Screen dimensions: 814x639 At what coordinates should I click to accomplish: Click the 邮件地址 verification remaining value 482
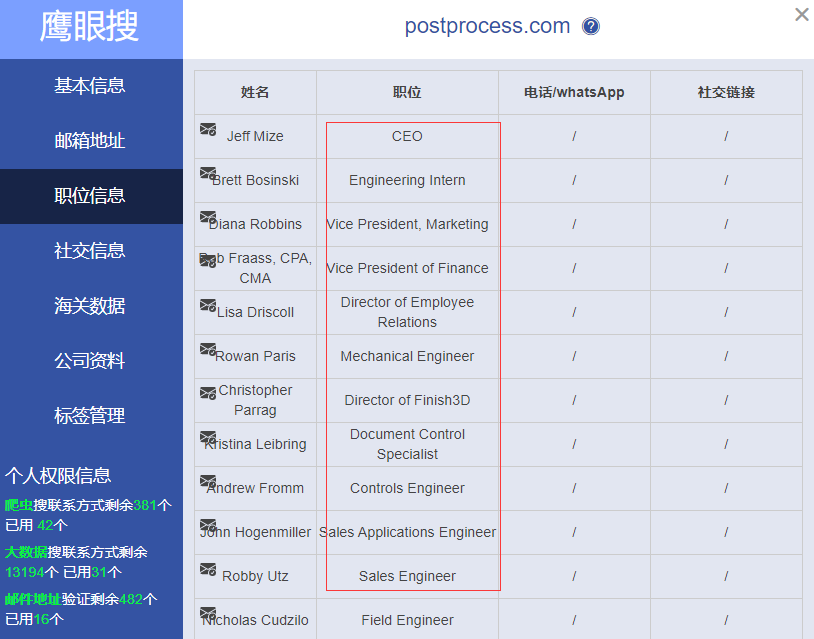click(x=131, y=600)
